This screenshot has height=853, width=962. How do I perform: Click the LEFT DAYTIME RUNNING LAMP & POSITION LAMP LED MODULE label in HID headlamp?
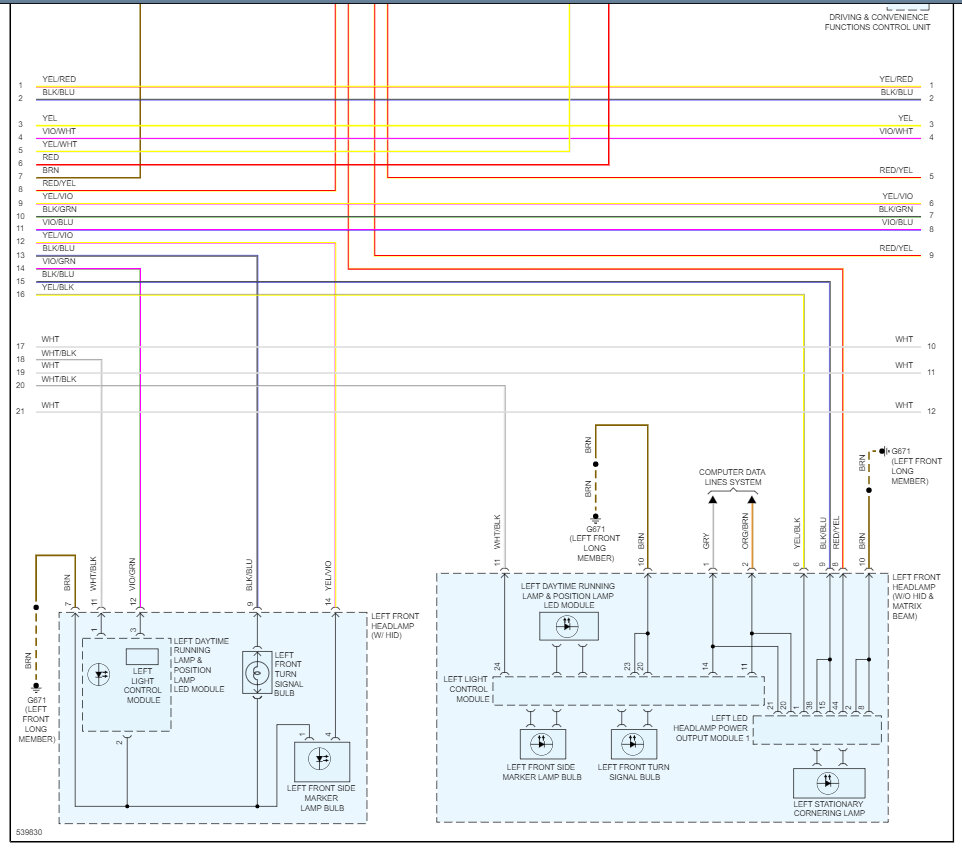[x=201, y=665]
